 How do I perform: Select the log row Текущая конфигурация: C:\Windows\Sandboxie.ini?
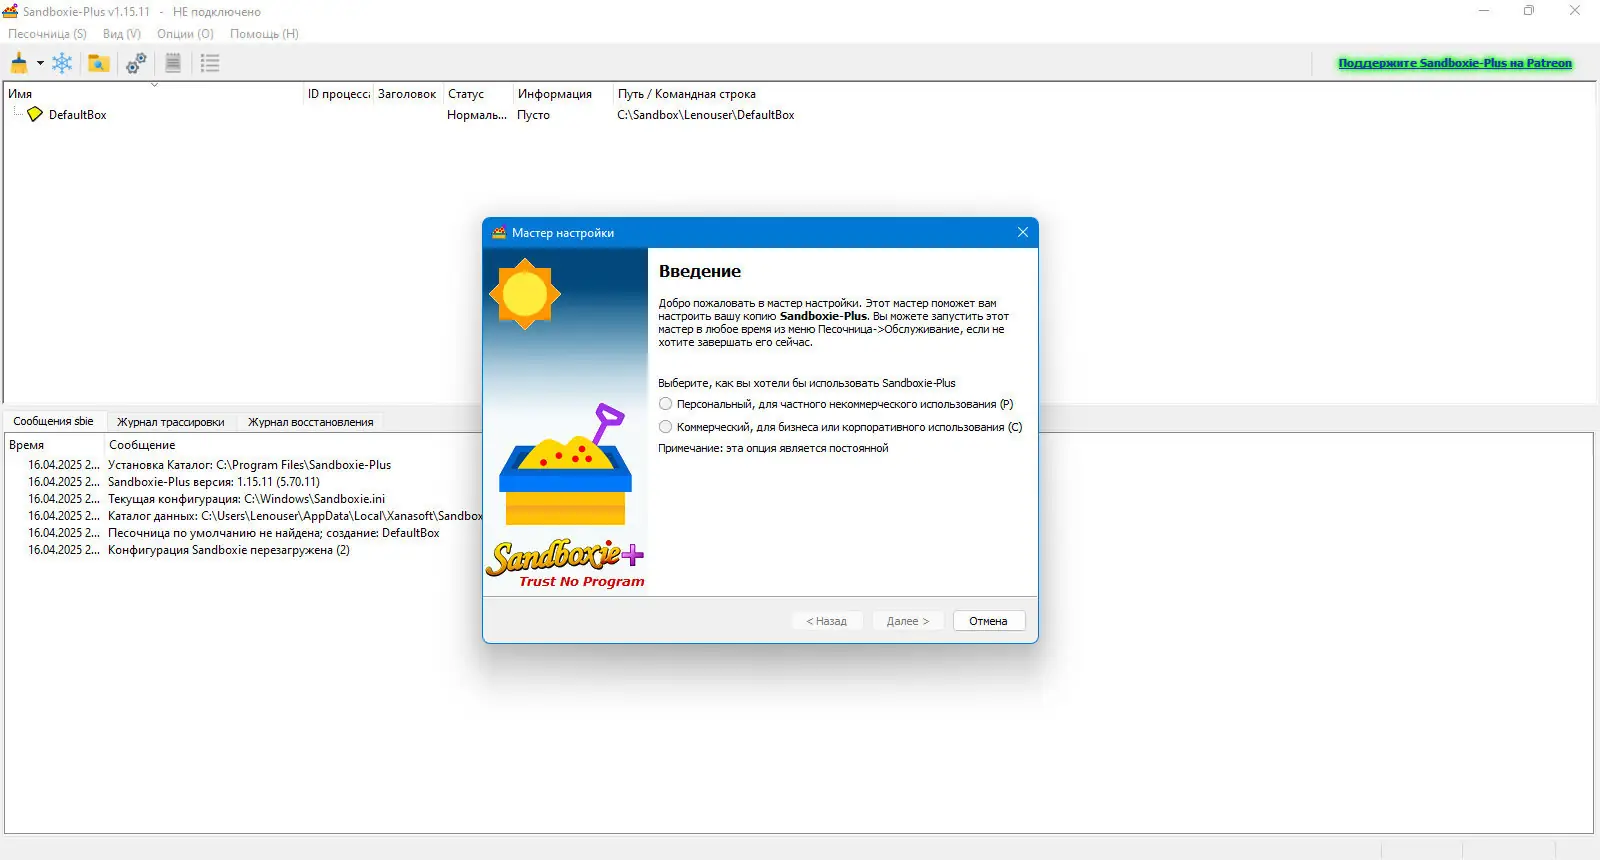pyautogui.click(x=245, y=499)
